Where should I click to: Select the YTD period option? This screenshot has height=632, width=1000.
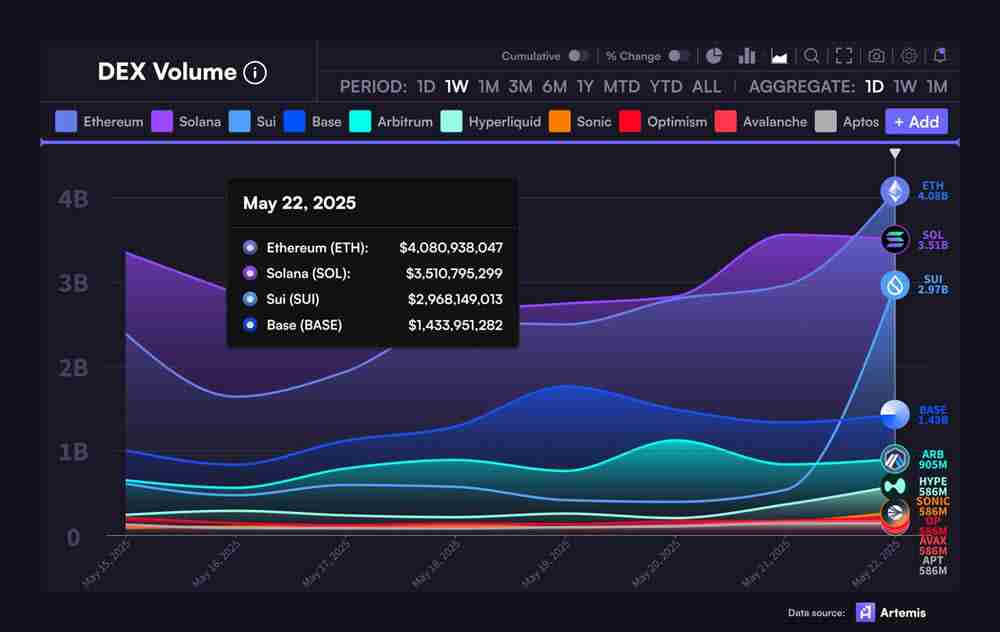coord(665,87)
